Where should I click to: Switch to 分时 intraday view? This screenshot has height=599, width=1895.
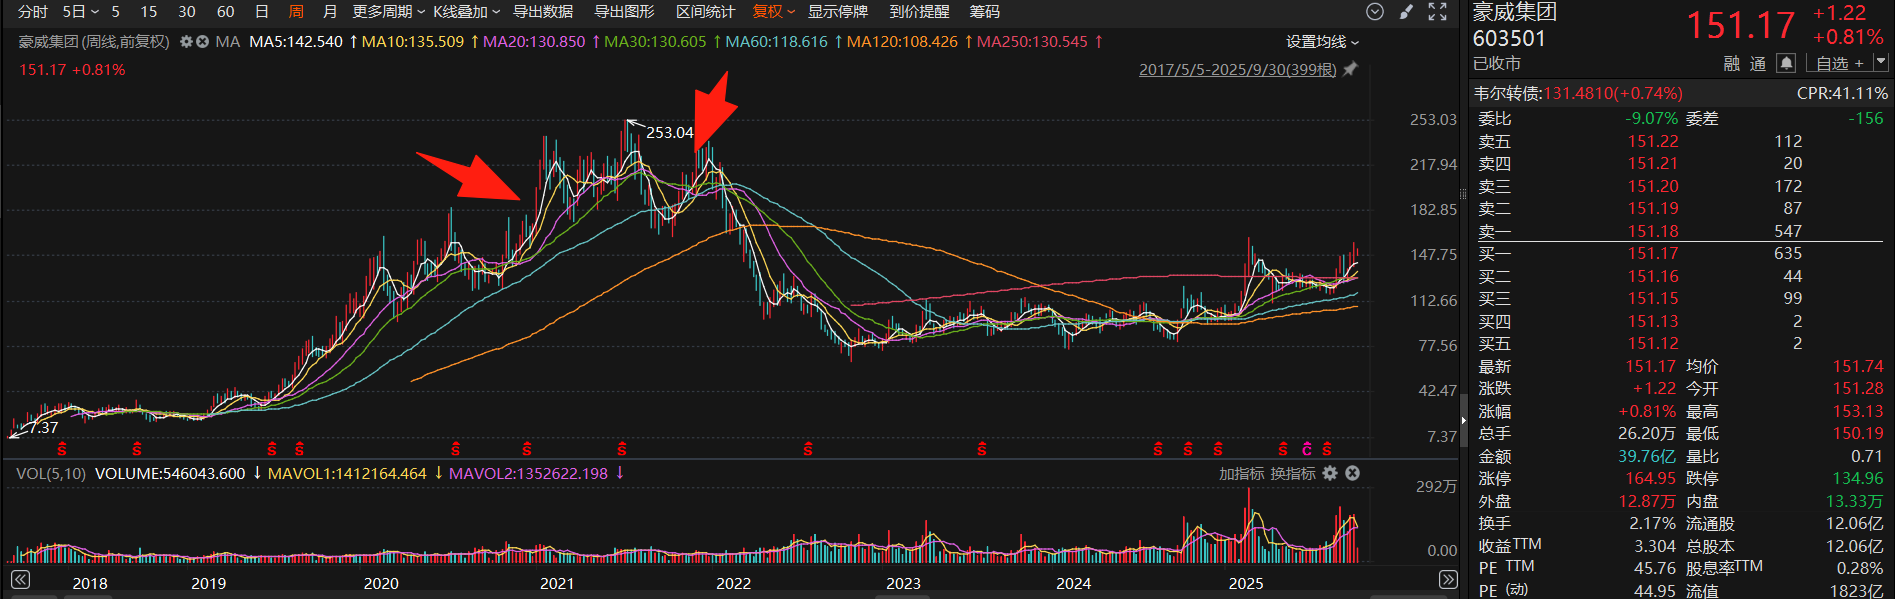coord(33,12)
